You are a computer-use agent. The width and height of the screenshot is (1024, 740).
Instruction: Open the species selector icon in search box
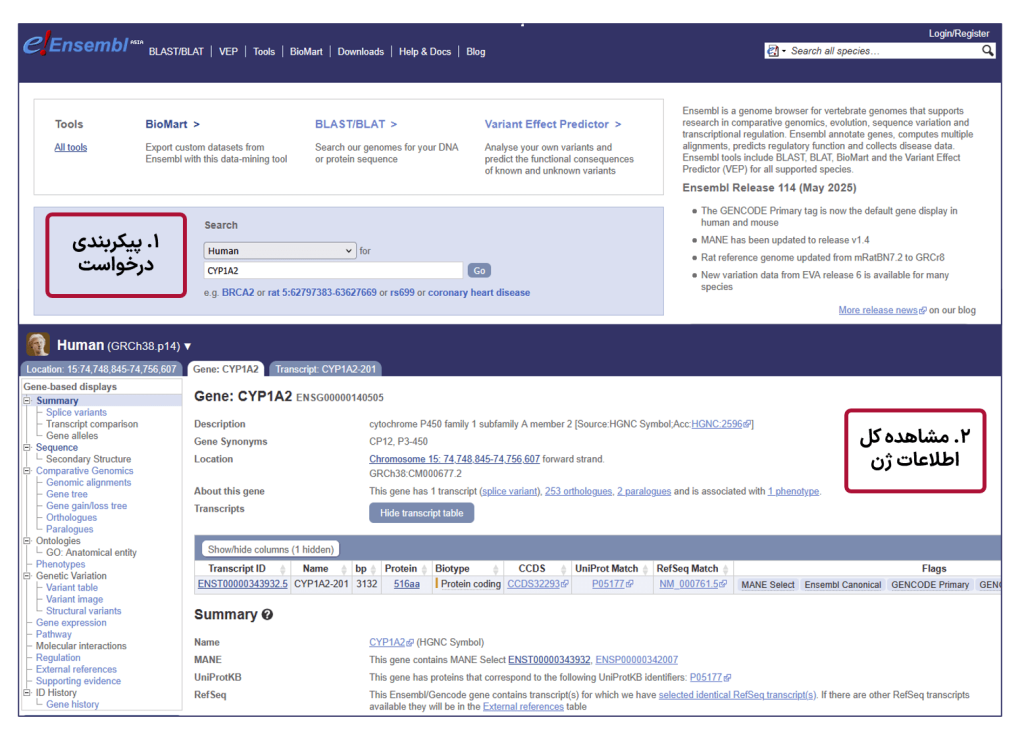coord(773,51)
